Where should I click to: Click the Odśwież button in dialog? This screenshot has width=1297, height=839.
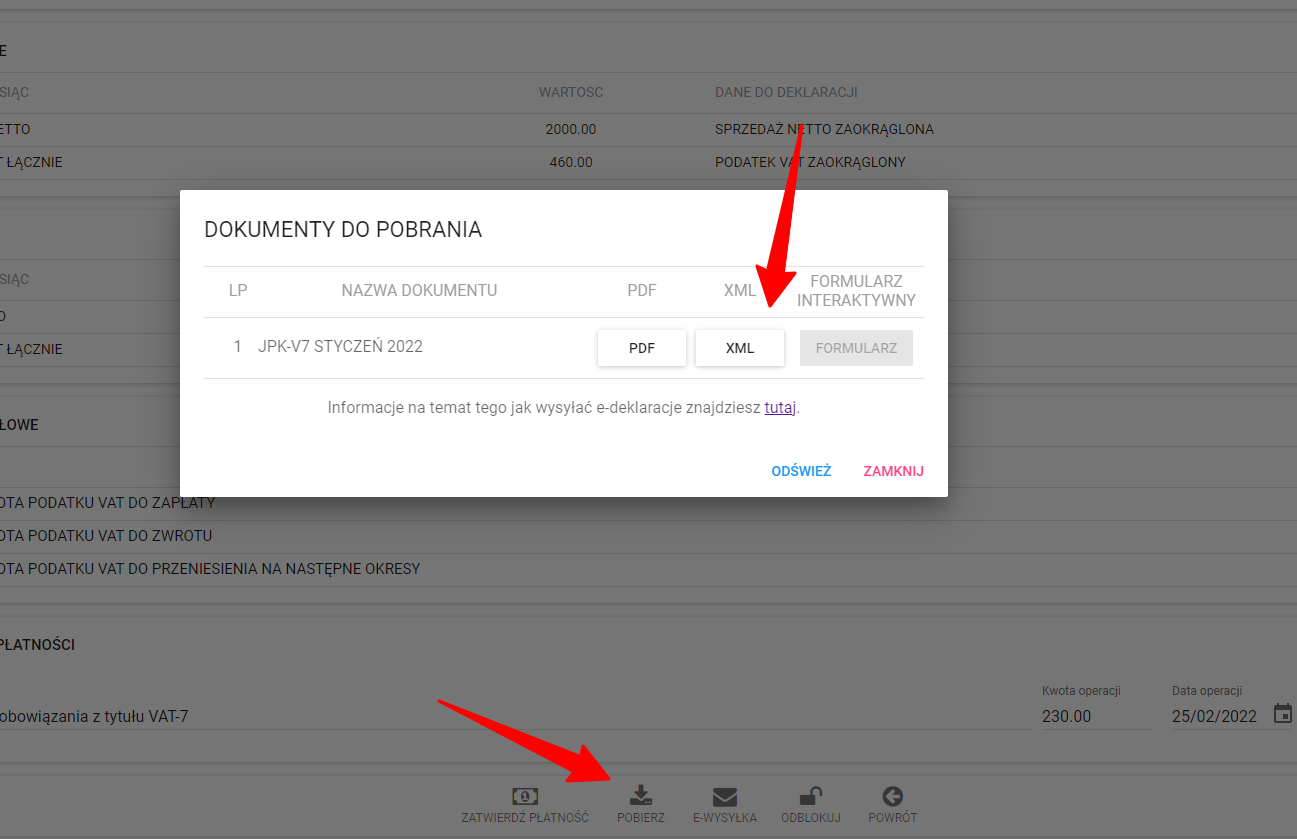pyautogui.click(x=801, y=471)
